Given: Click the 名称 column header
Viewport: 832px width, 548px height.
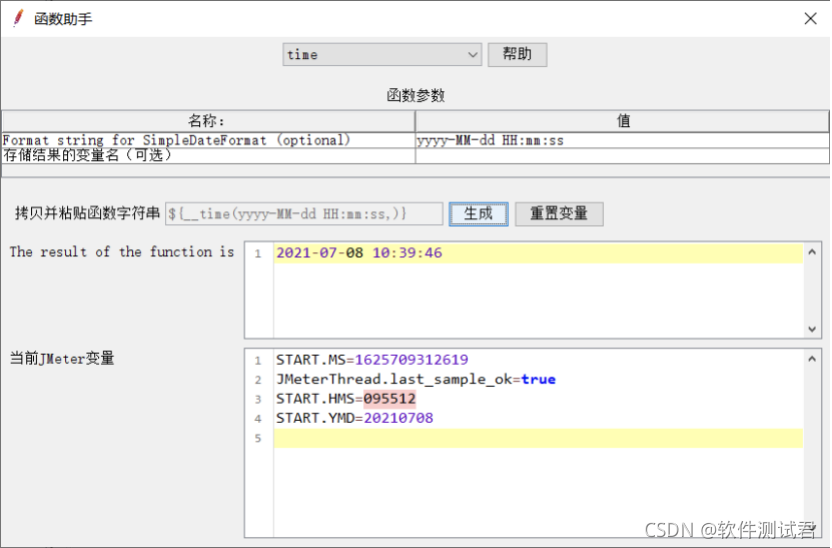Looking at the screenshot, I should click(x=208, y=121).
